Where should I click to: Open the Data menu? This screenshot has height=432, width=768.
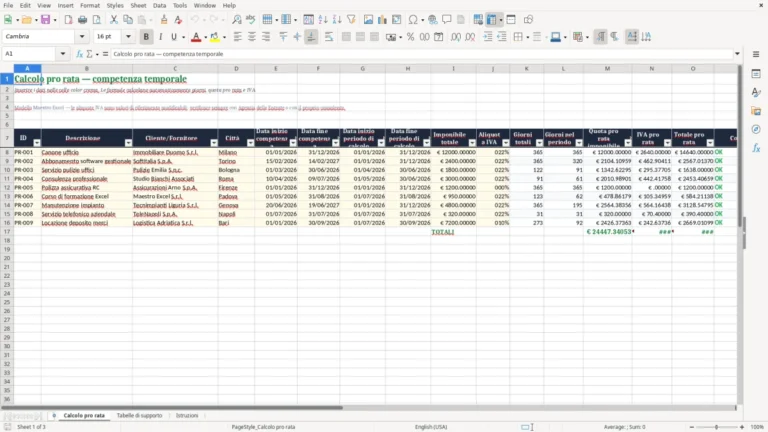coord(159,5)
